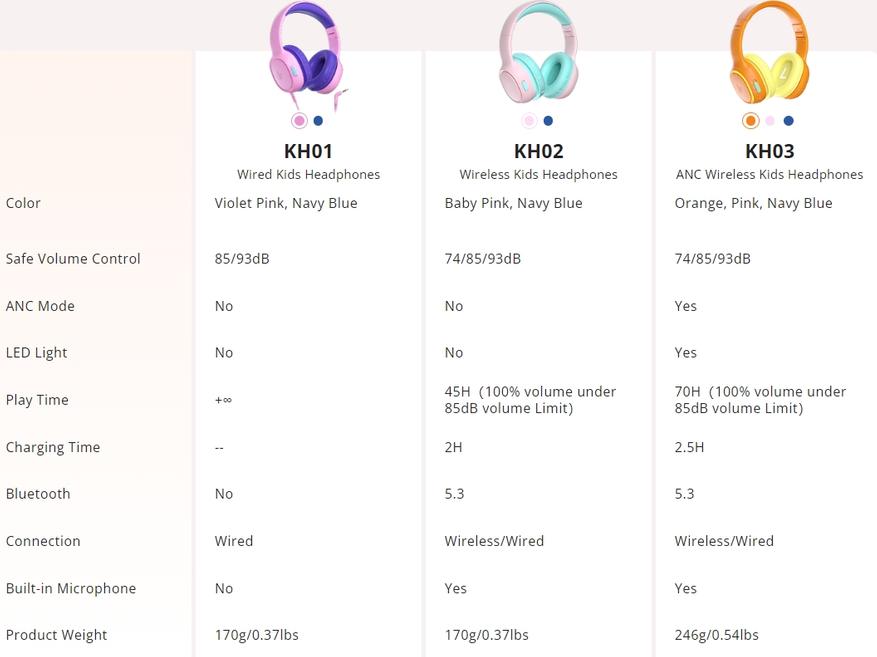
Task: Click ANC Wireless Kids Headphones subtitle
Action: tap(769, 175)
